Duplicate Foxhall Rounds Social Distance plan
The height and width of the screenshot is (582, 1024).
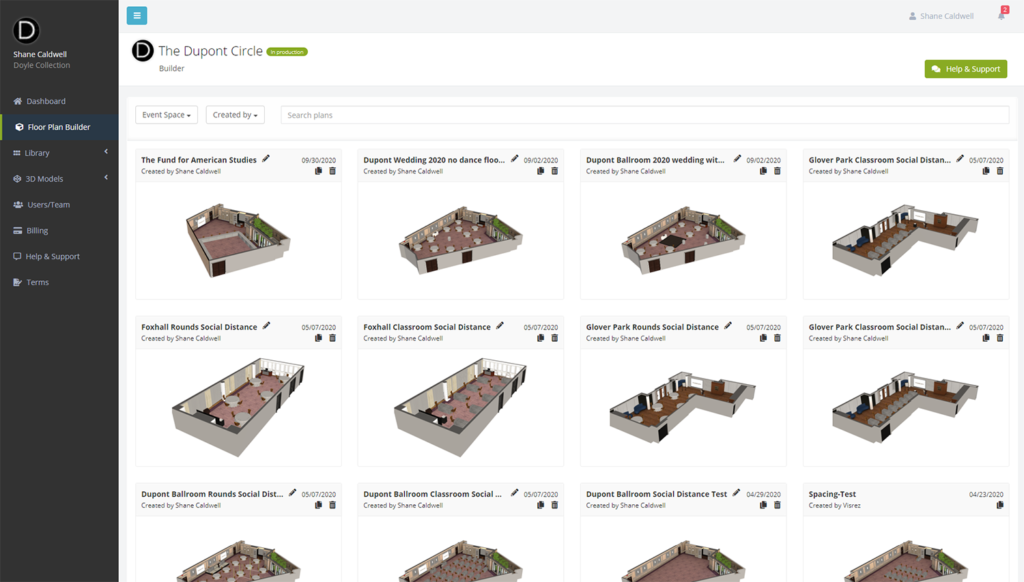pos(319,338)
